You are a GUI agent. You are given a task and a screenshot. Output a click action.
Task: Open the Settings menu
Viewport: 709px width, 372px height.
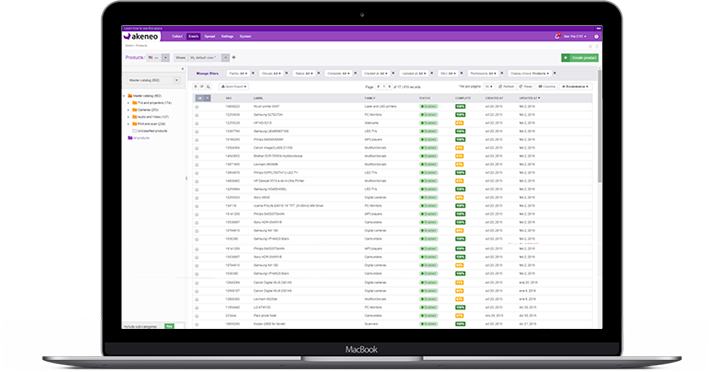point(227,37)
